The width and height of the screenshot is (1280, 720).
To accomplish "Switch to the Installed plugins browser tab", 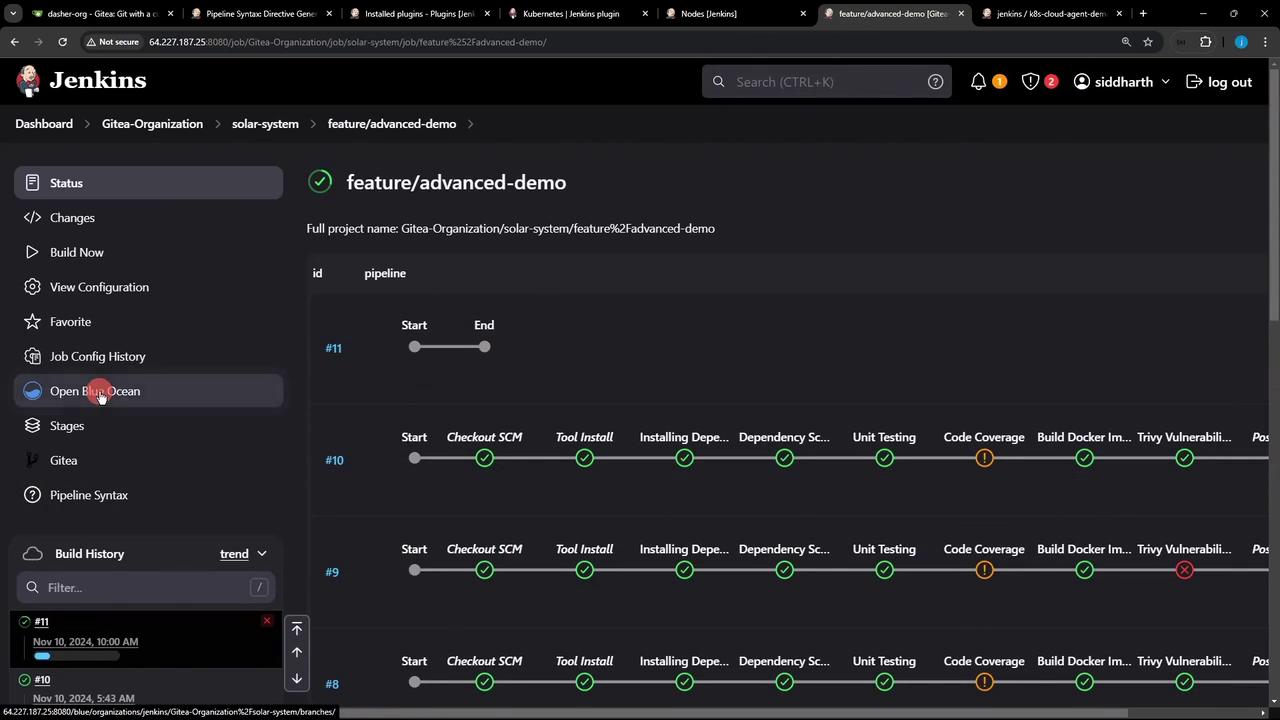I will tap(419, 14).
